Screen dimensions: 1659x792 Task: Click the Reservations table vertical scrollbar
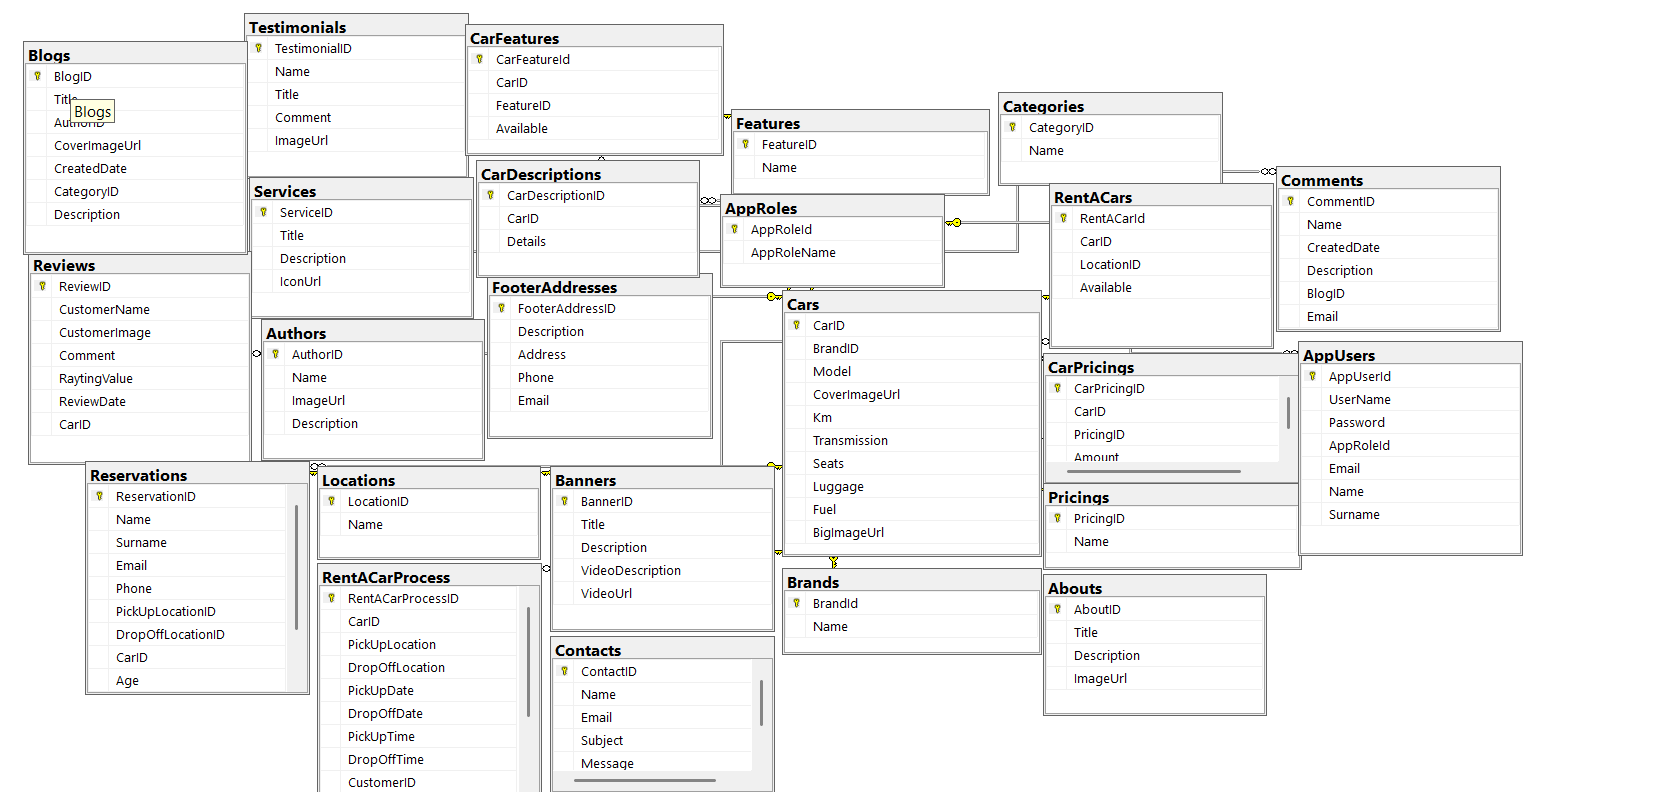point(297,567)
